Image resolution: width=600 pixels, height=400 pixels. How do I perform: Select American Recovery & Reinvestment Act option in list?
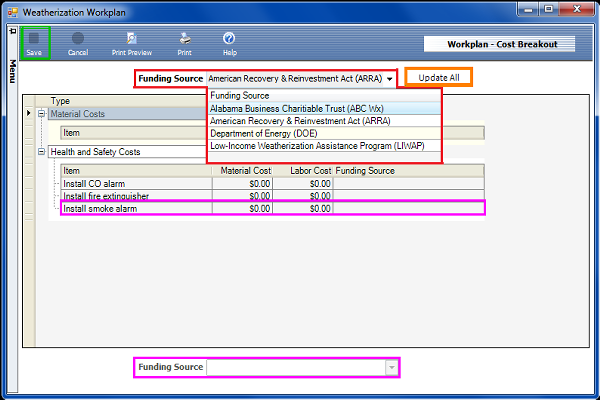[324, 121]
